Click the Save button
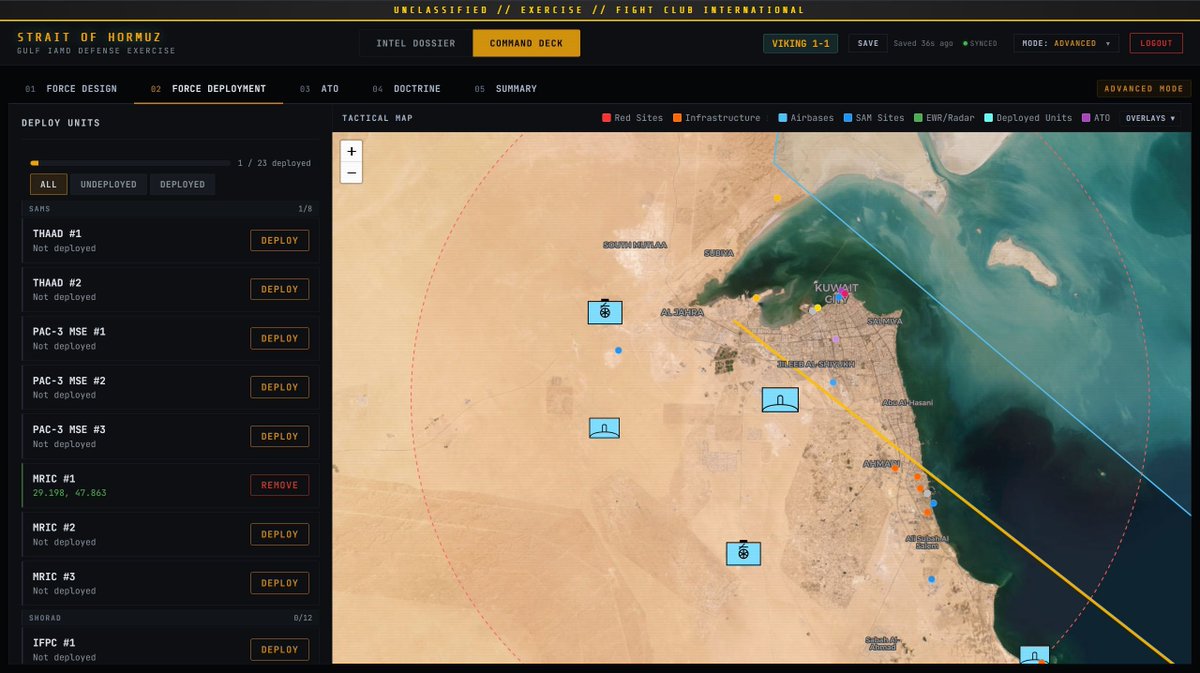Screen dimensions: 1200x673 pos(868,44)
